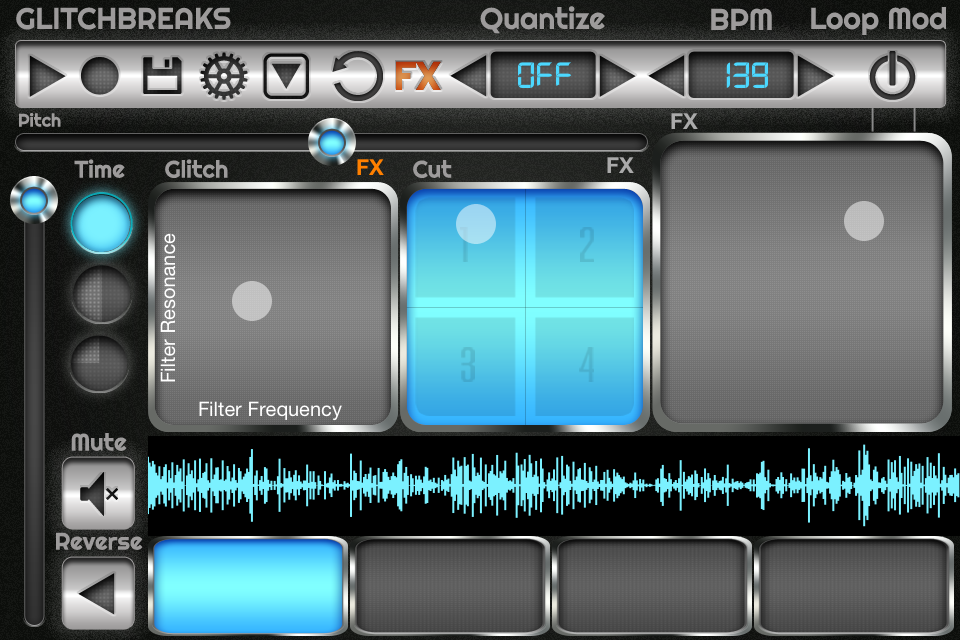The image size is (960, 640).
Task: Open settings with the gear icon
Action: click(x=224, y=76)
